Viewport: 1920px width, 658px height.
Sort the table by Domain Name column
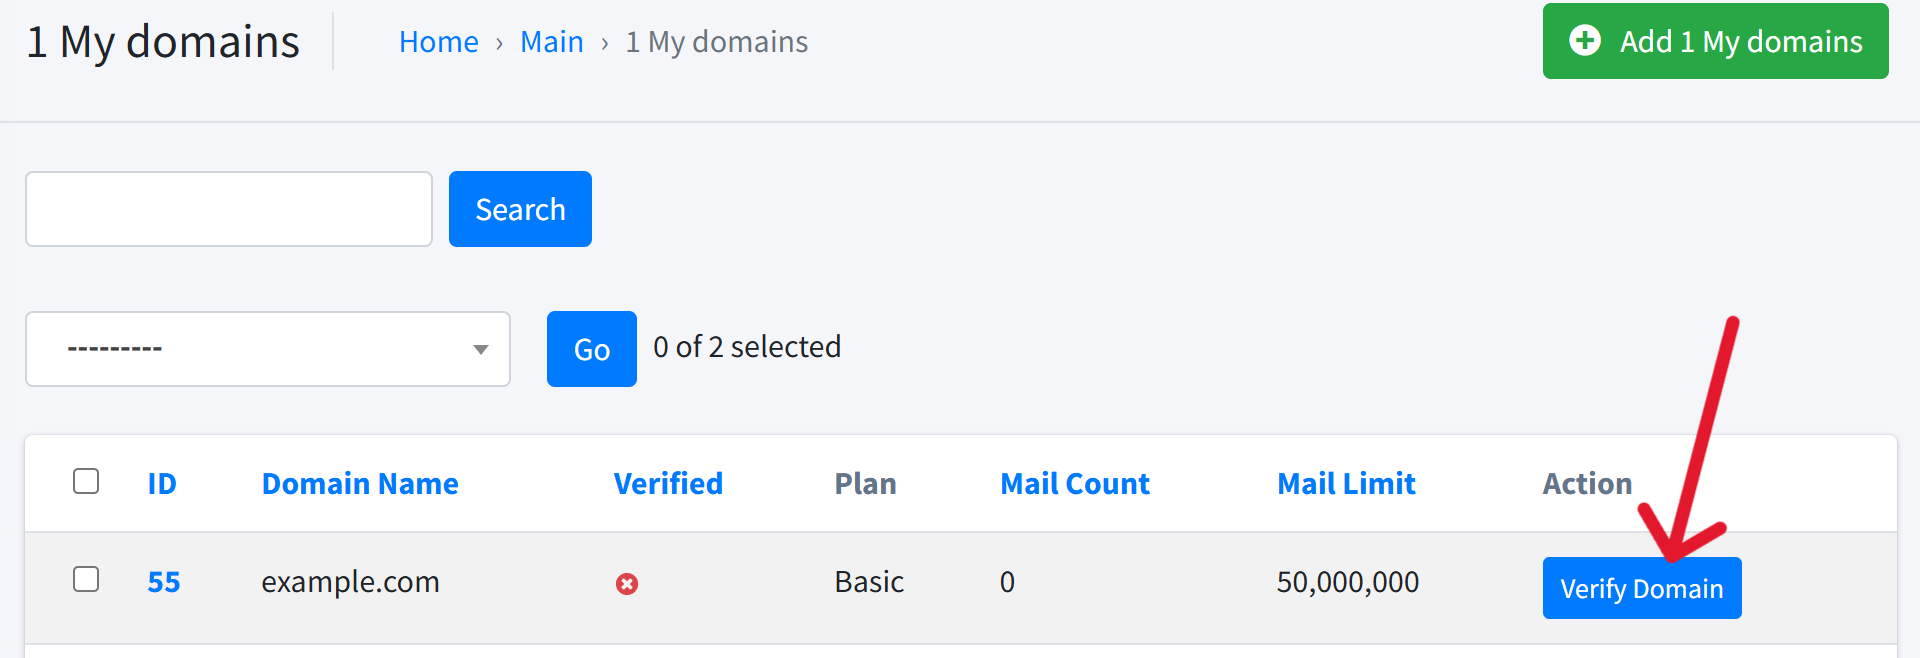coord(360,483)
